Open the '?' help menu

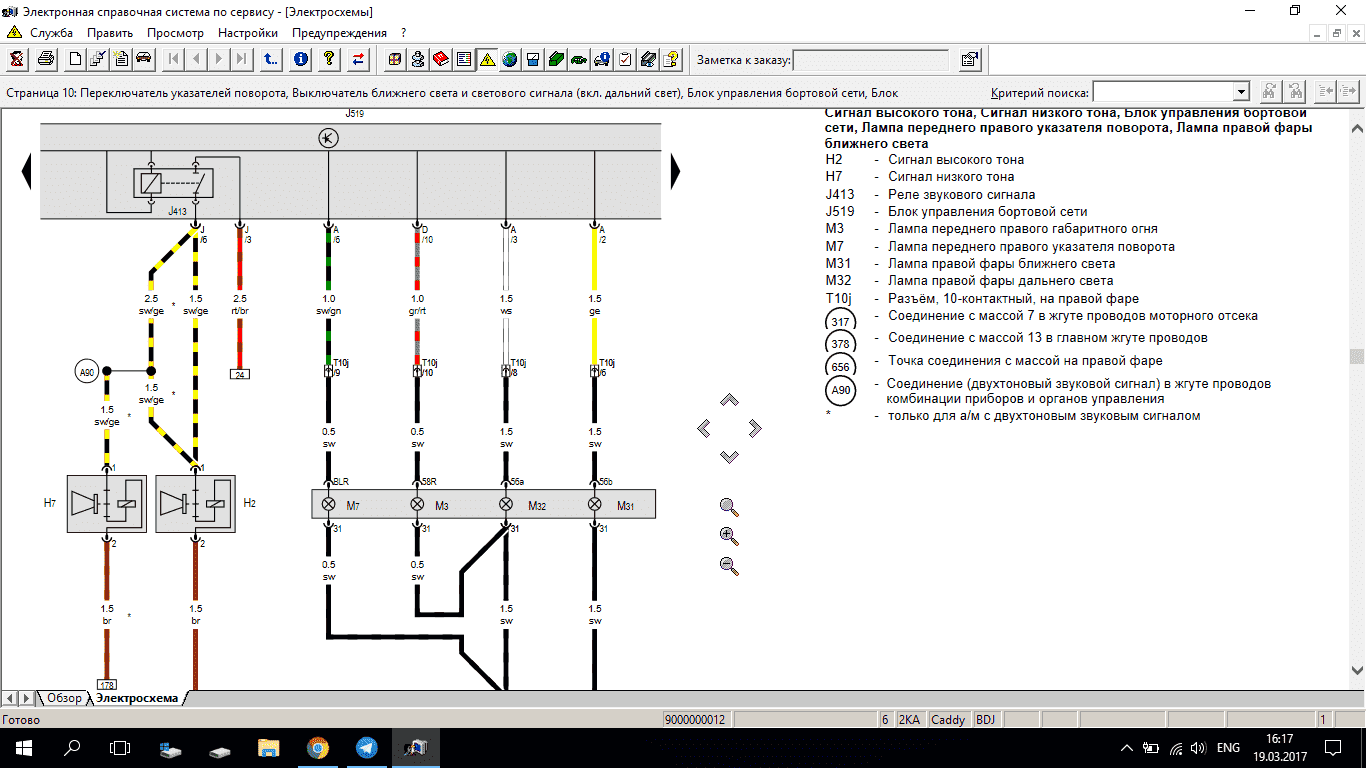point(403,33)
